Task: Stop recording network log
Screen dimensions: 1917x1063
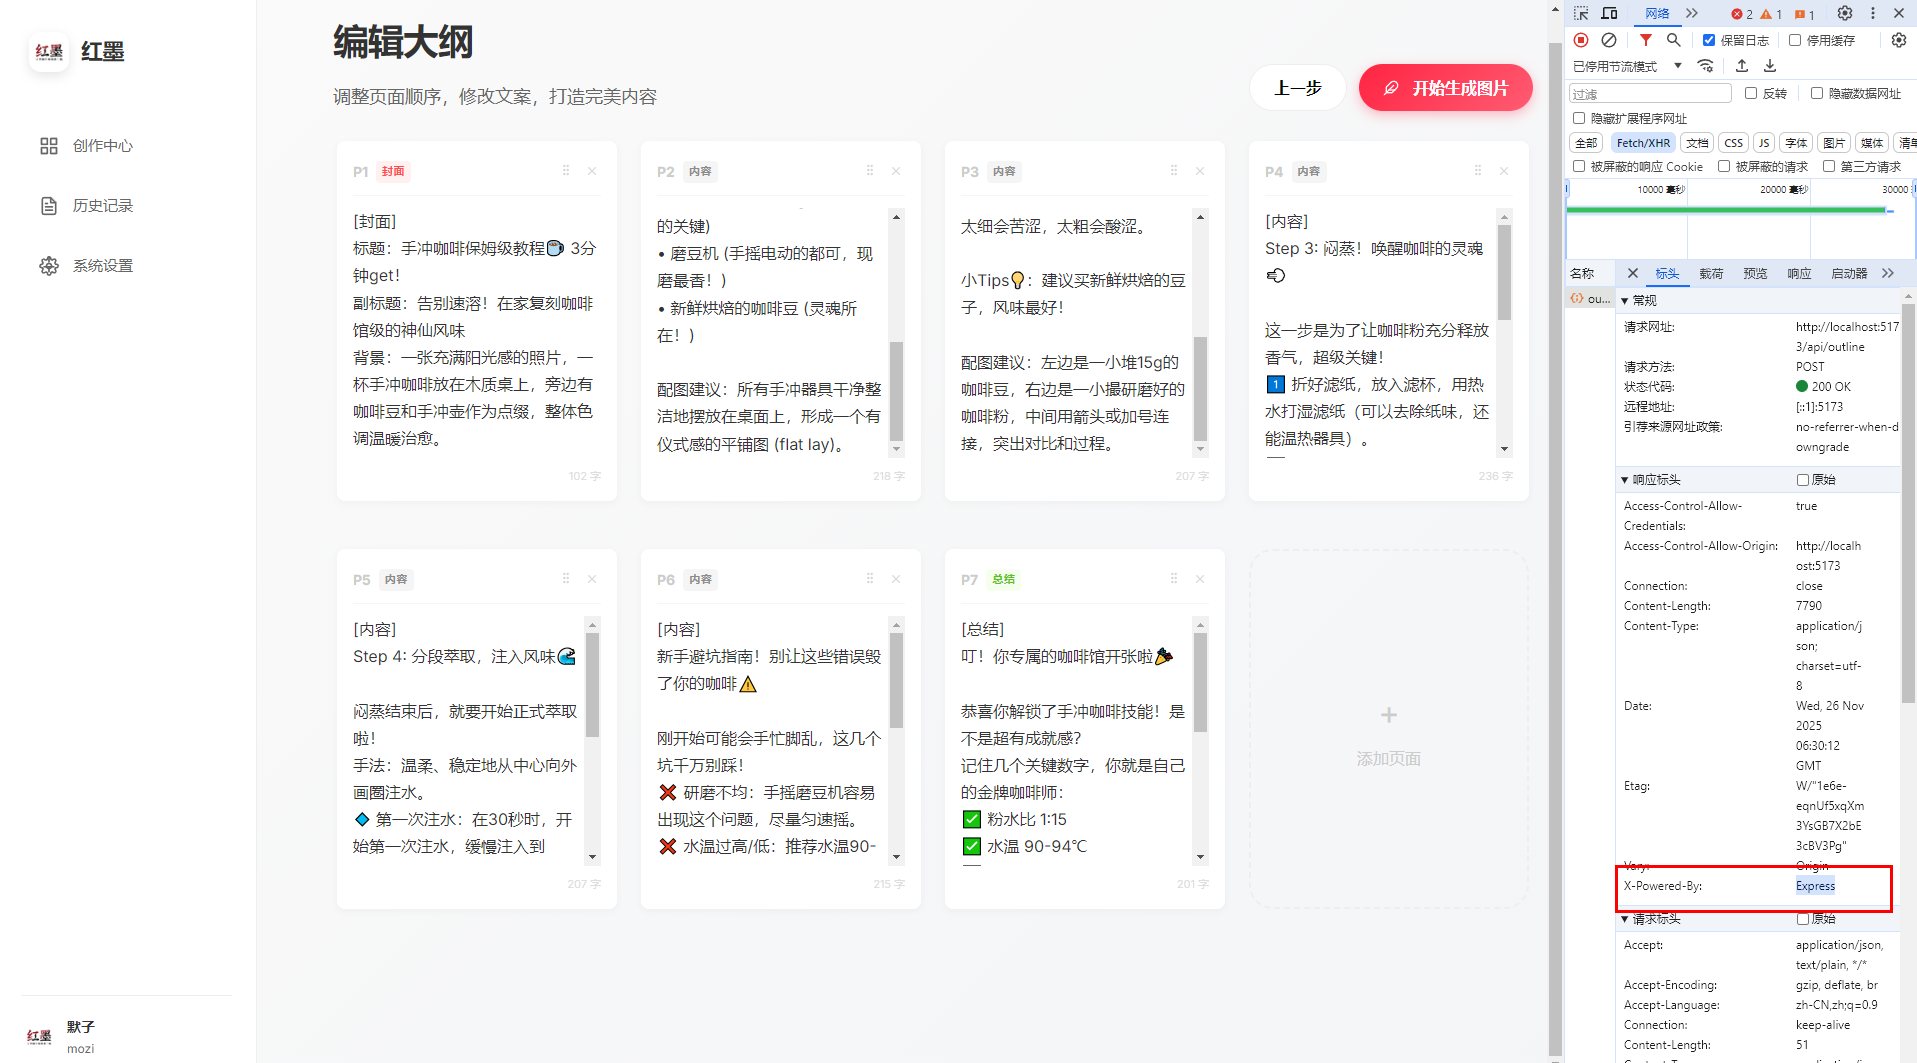Action: [x=1581, y=40]
